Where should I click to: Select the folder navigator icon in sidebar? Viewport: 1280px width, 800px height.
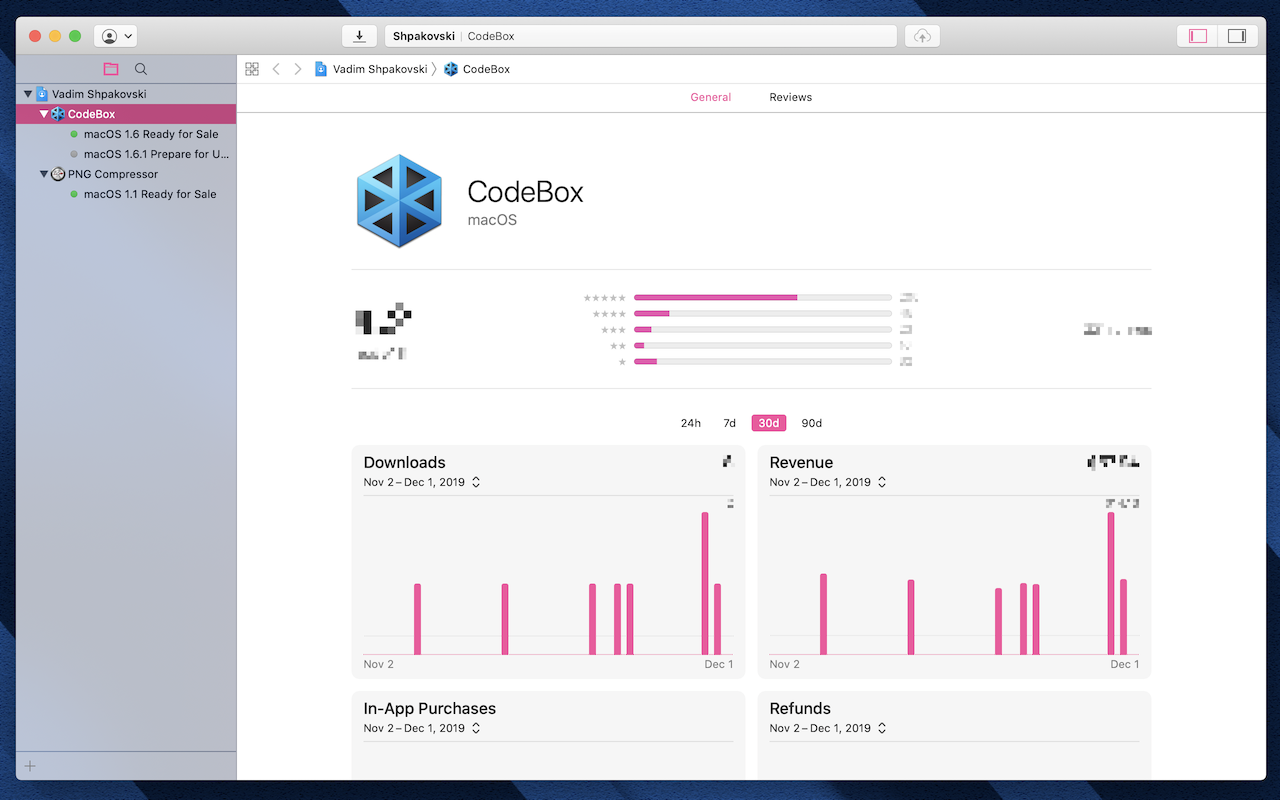click(x=111, y=69)
